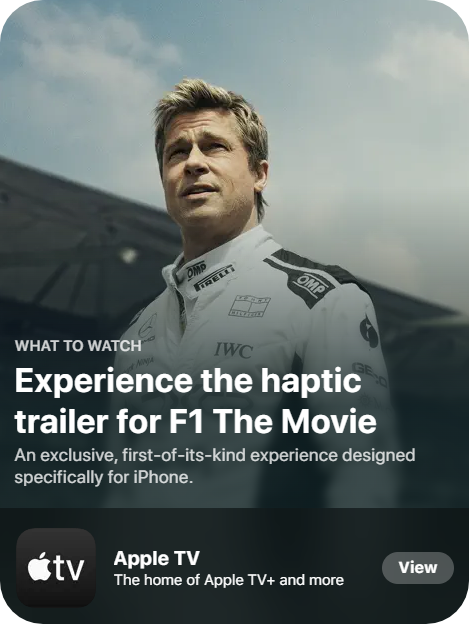Click the round emblem on the sleeve
469x624 pixels.
(369, 332)
